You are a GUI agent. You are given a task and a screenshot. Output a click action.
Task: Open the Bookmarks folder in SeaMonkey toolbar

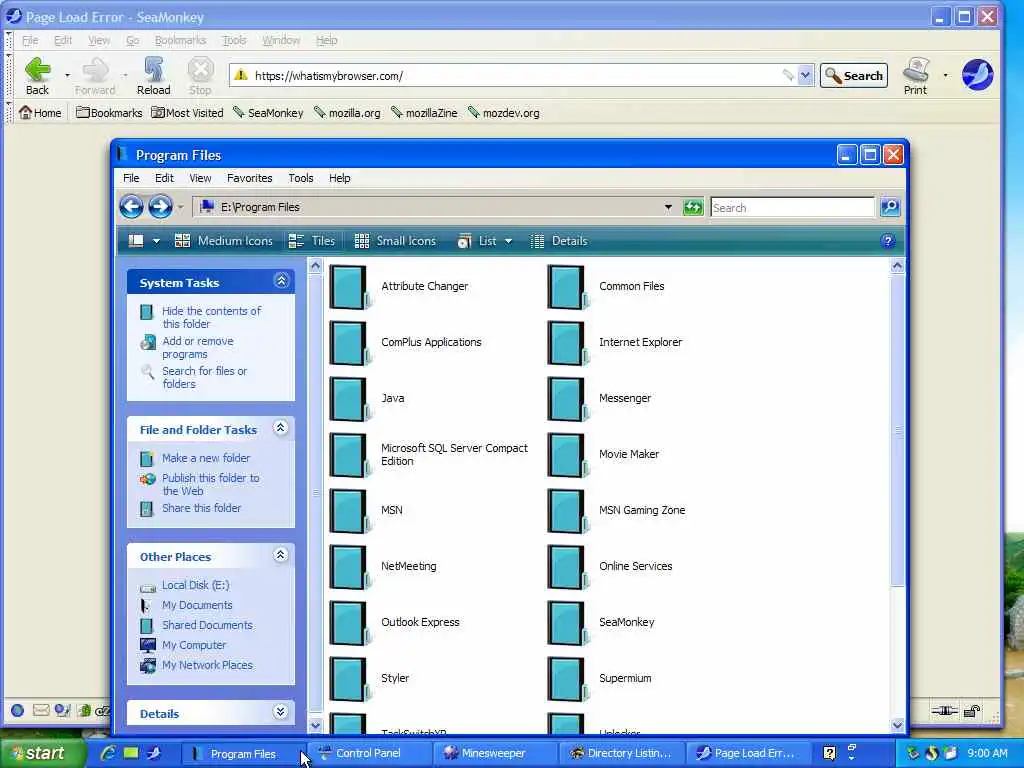point(109,112)
